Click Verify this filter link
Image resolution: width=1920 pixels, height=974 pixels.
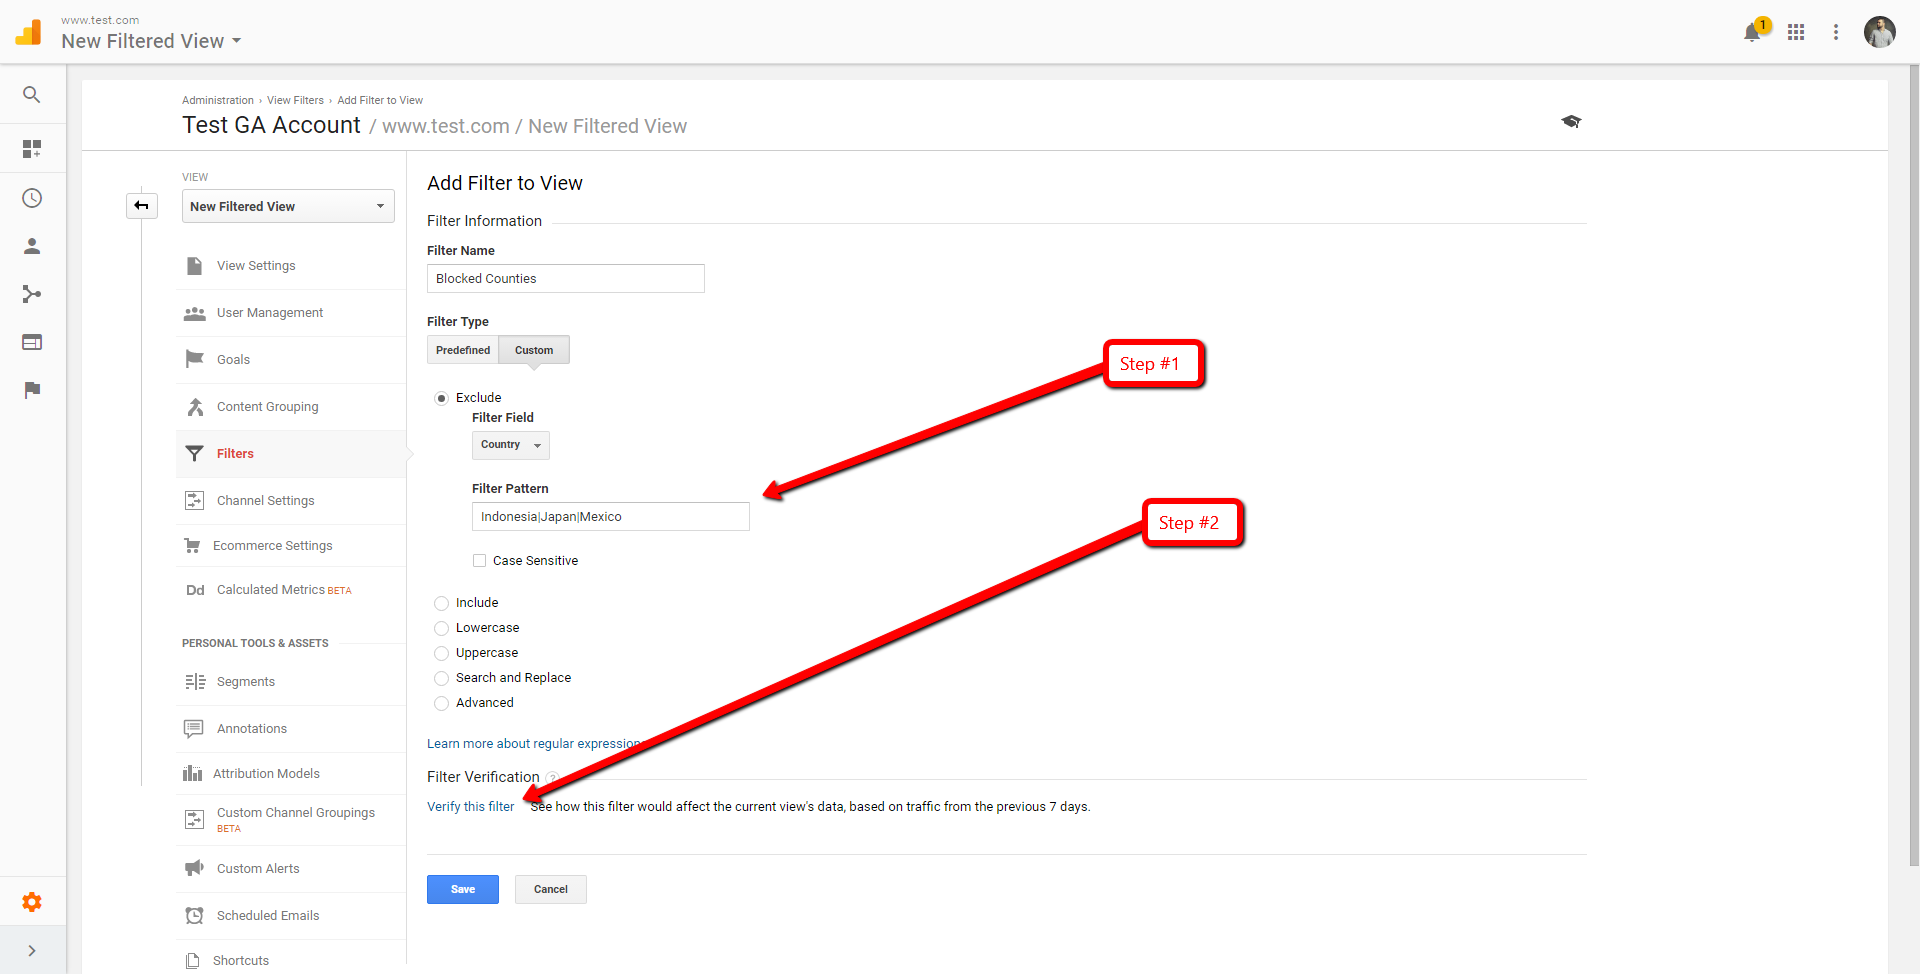471,807
